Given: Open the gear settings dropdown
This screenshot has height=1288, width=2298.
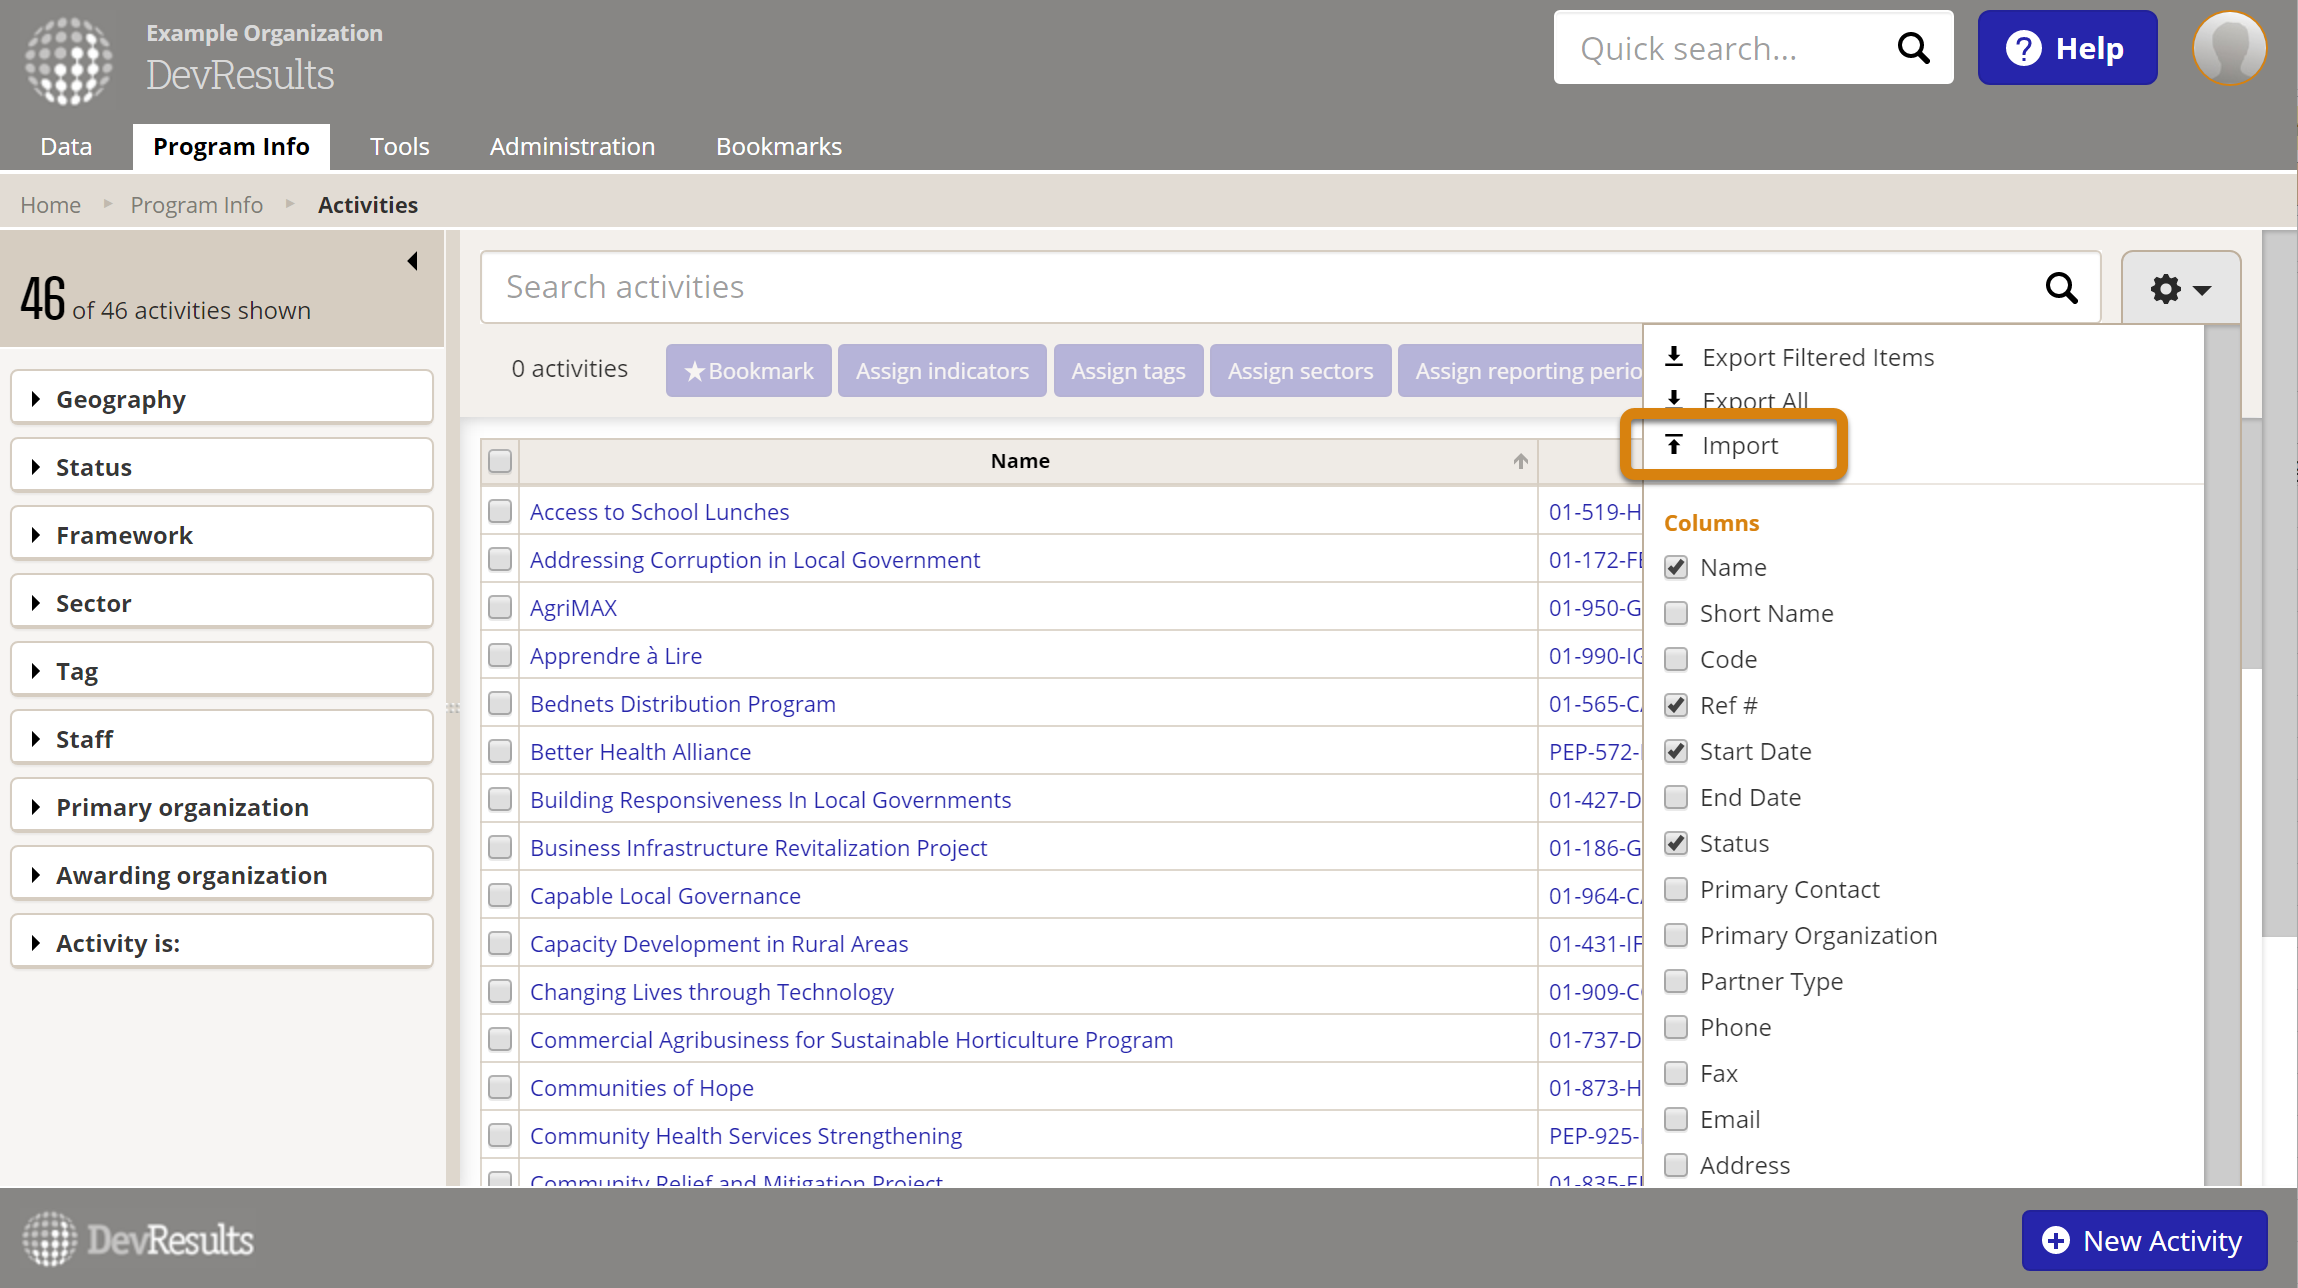Looking at the screenshot, I should (x=2180, y=289).
